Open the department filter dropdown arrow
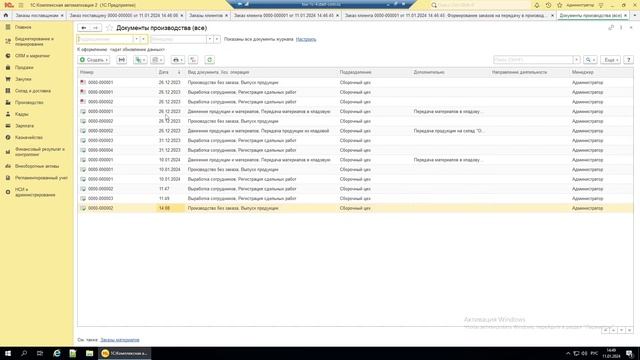 [137, 39]
